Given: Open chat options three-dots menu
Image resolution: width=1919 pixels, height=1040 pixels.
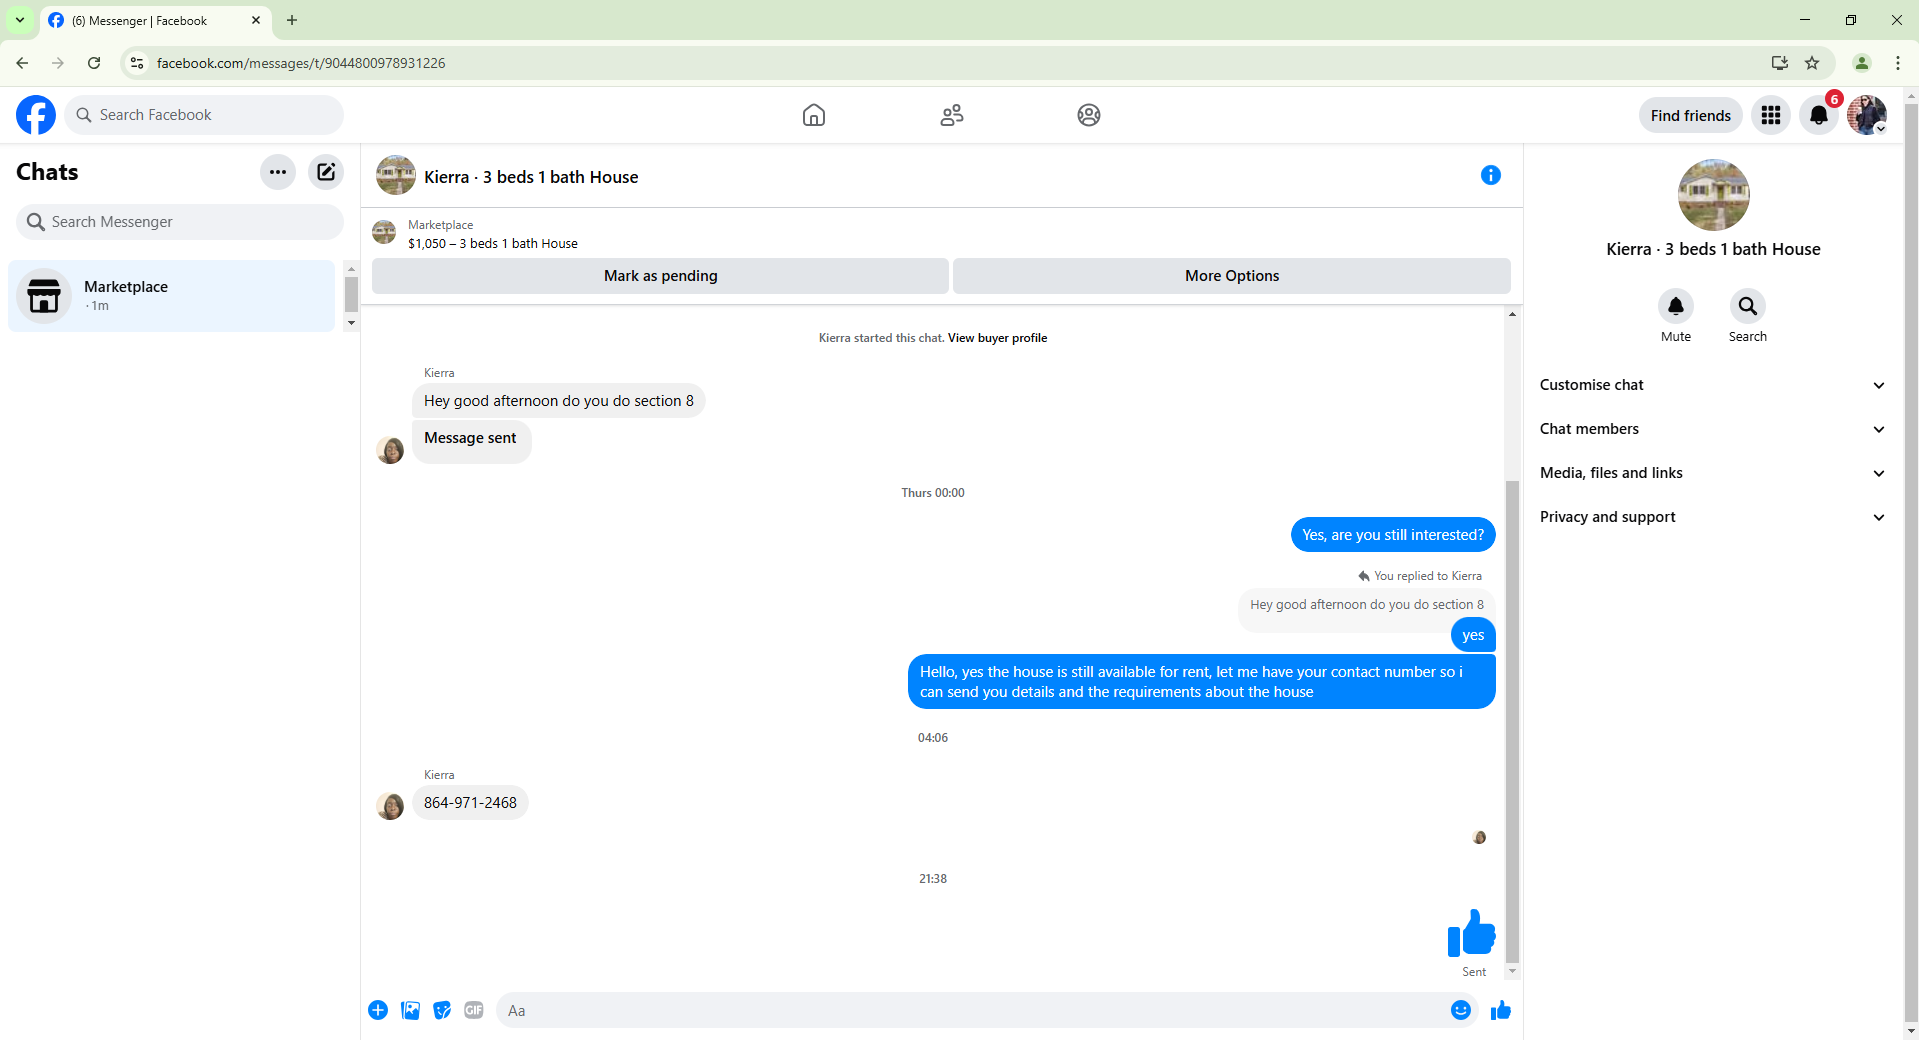Looking at the screenshot, I should coord(278,172).
